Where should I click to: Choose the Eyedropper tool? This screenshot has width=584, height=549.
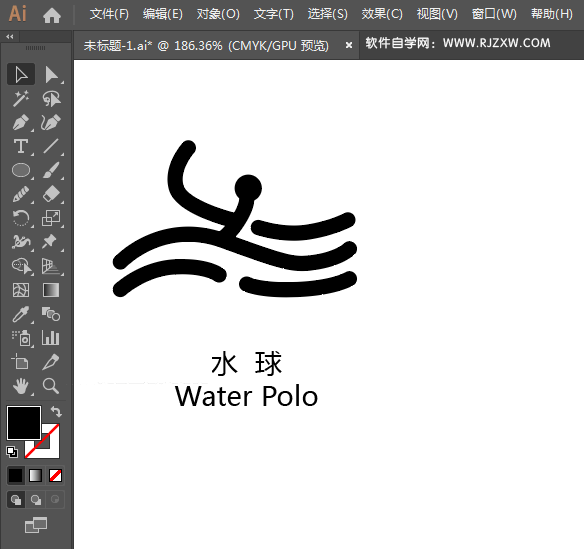tap(21, 314)
